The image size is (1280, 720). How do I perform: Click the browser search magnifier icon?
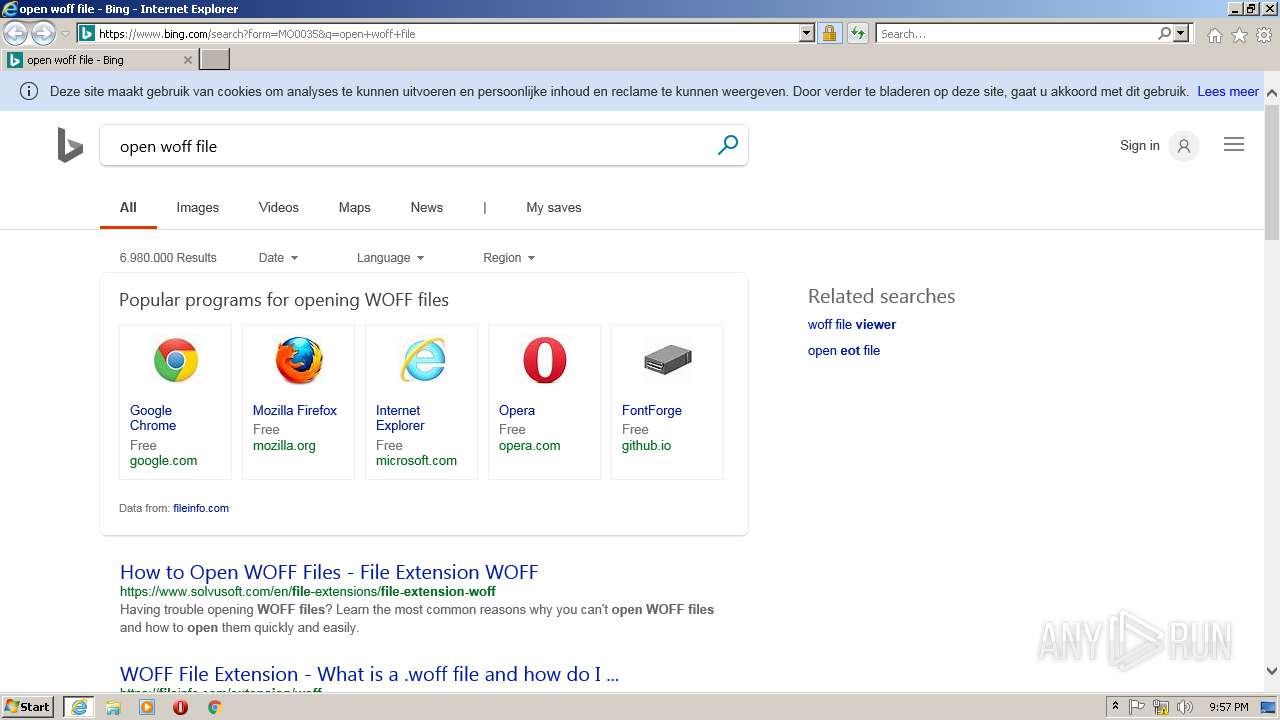(1164, 33)
